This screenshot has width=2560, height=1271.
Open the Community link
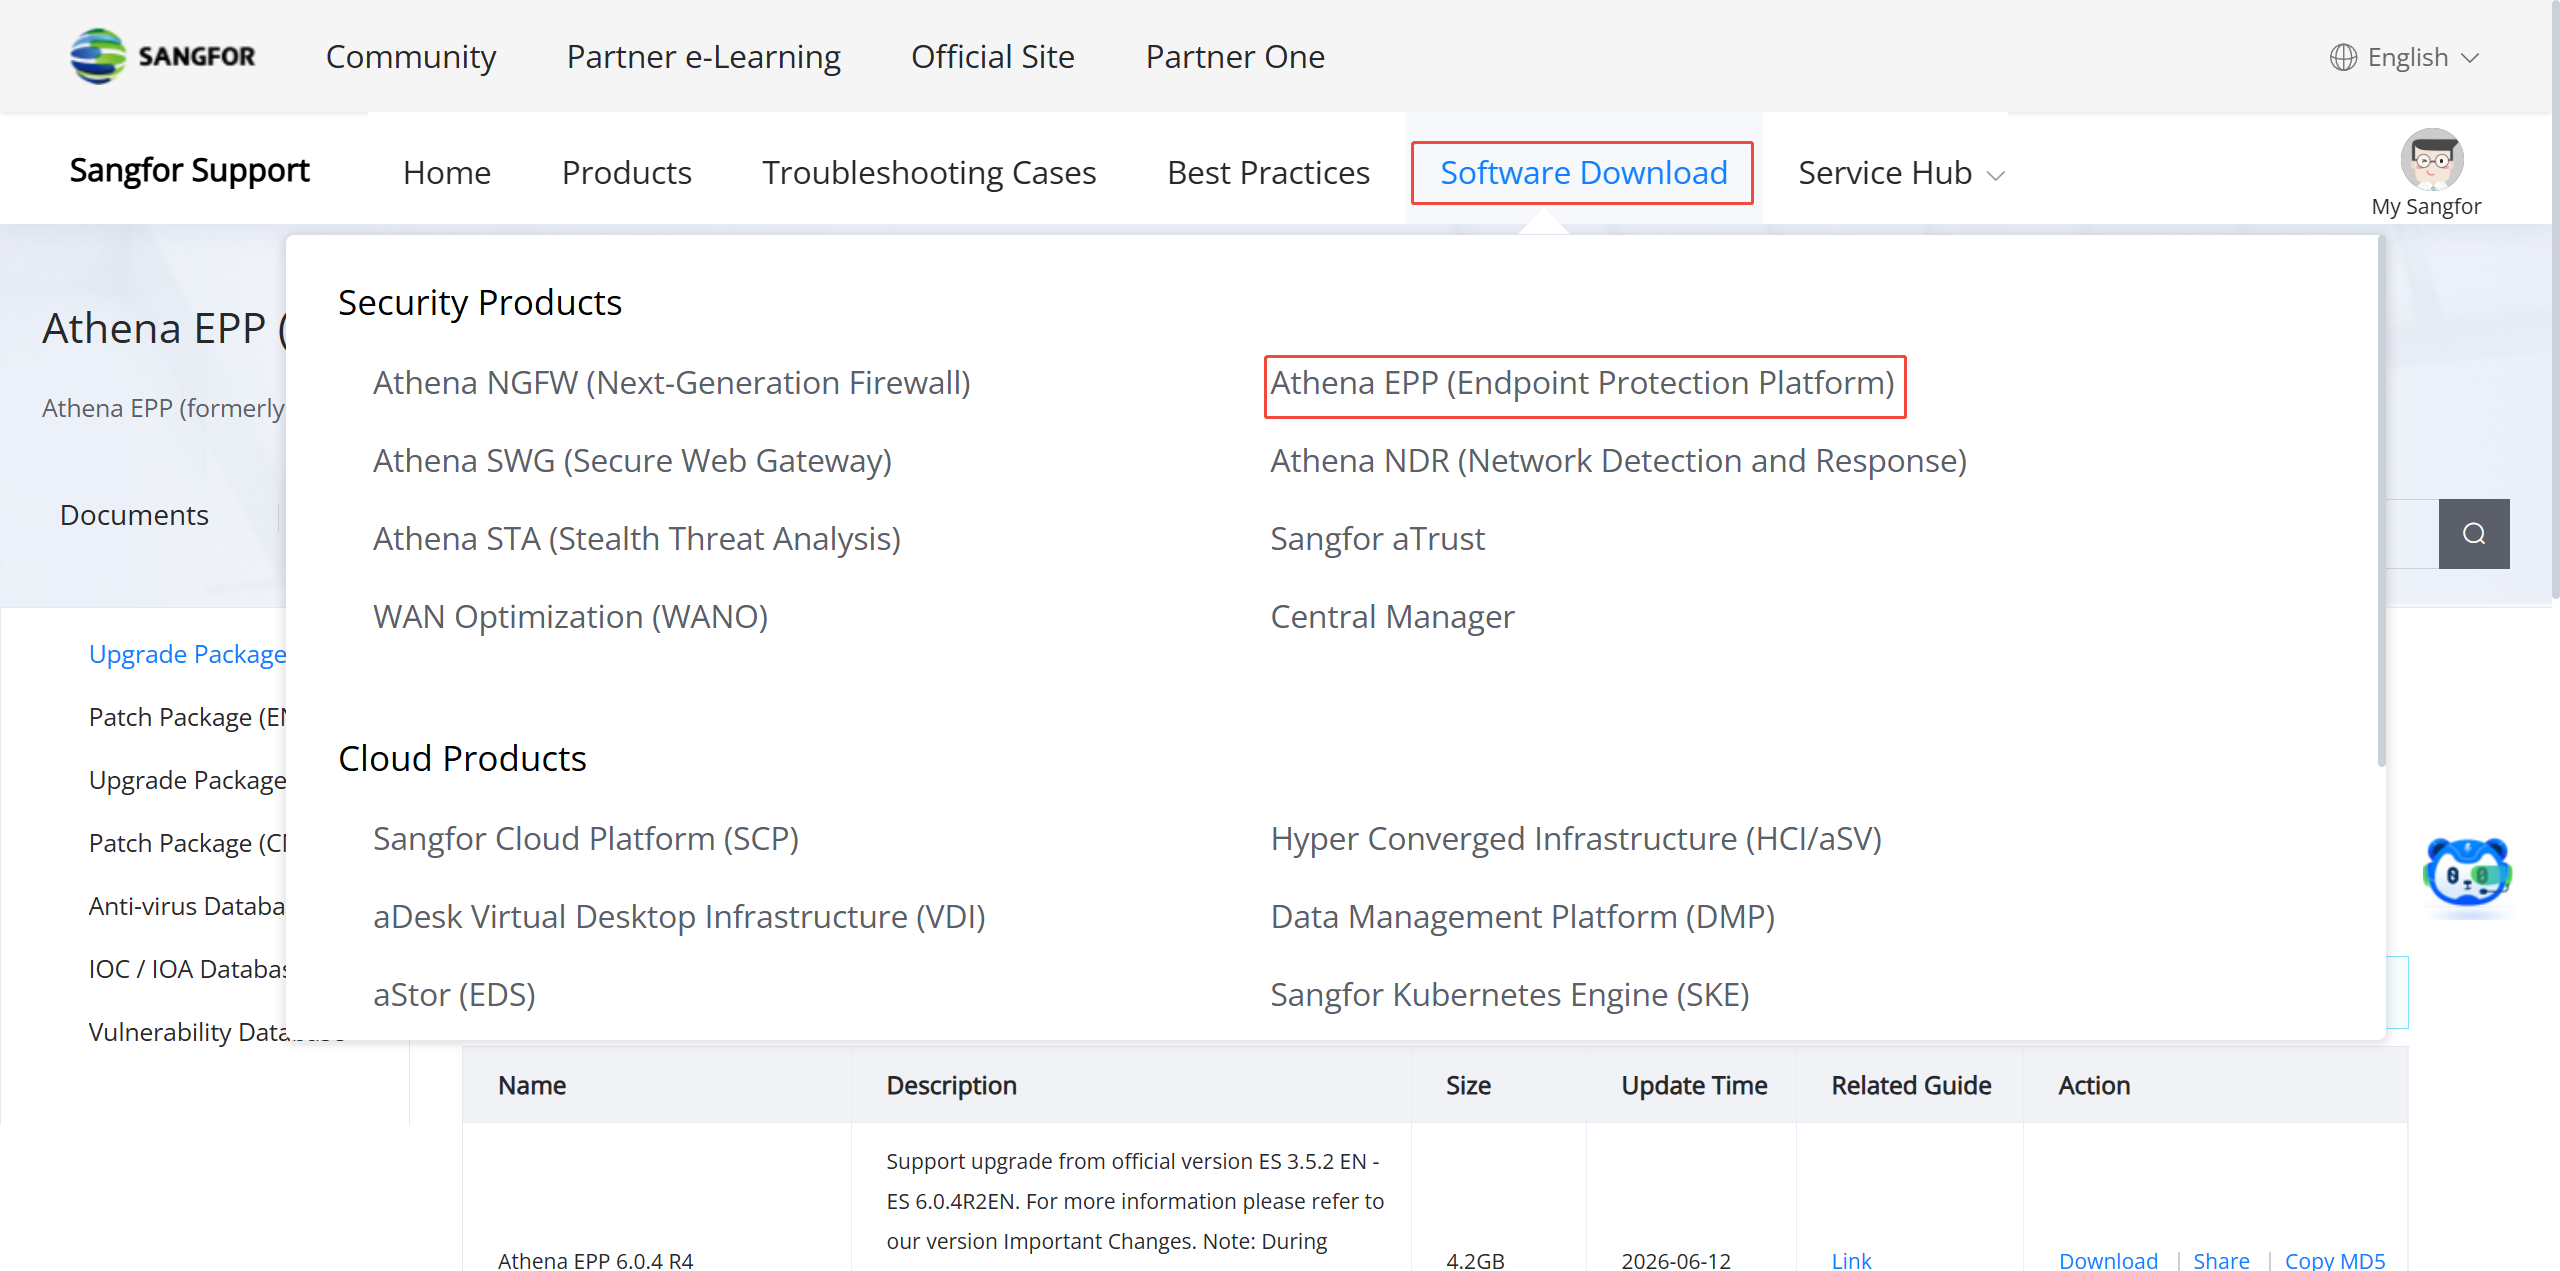(410, 57)
